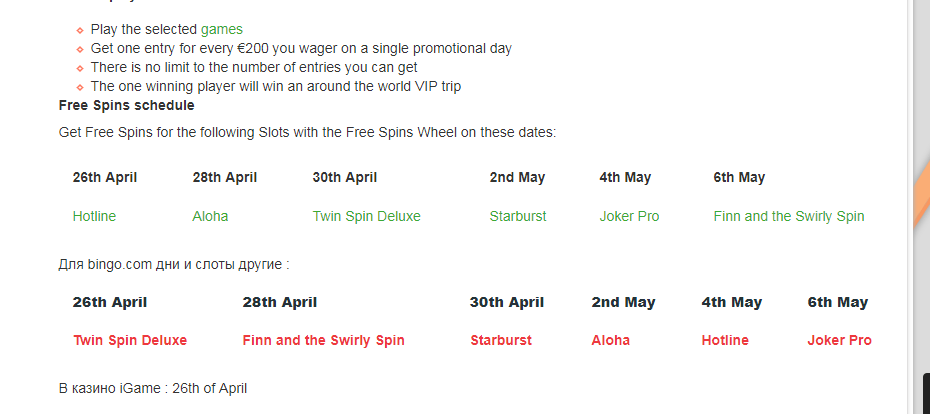
Task: Click the red Joker Pro text
Action: tap(839, 340)
